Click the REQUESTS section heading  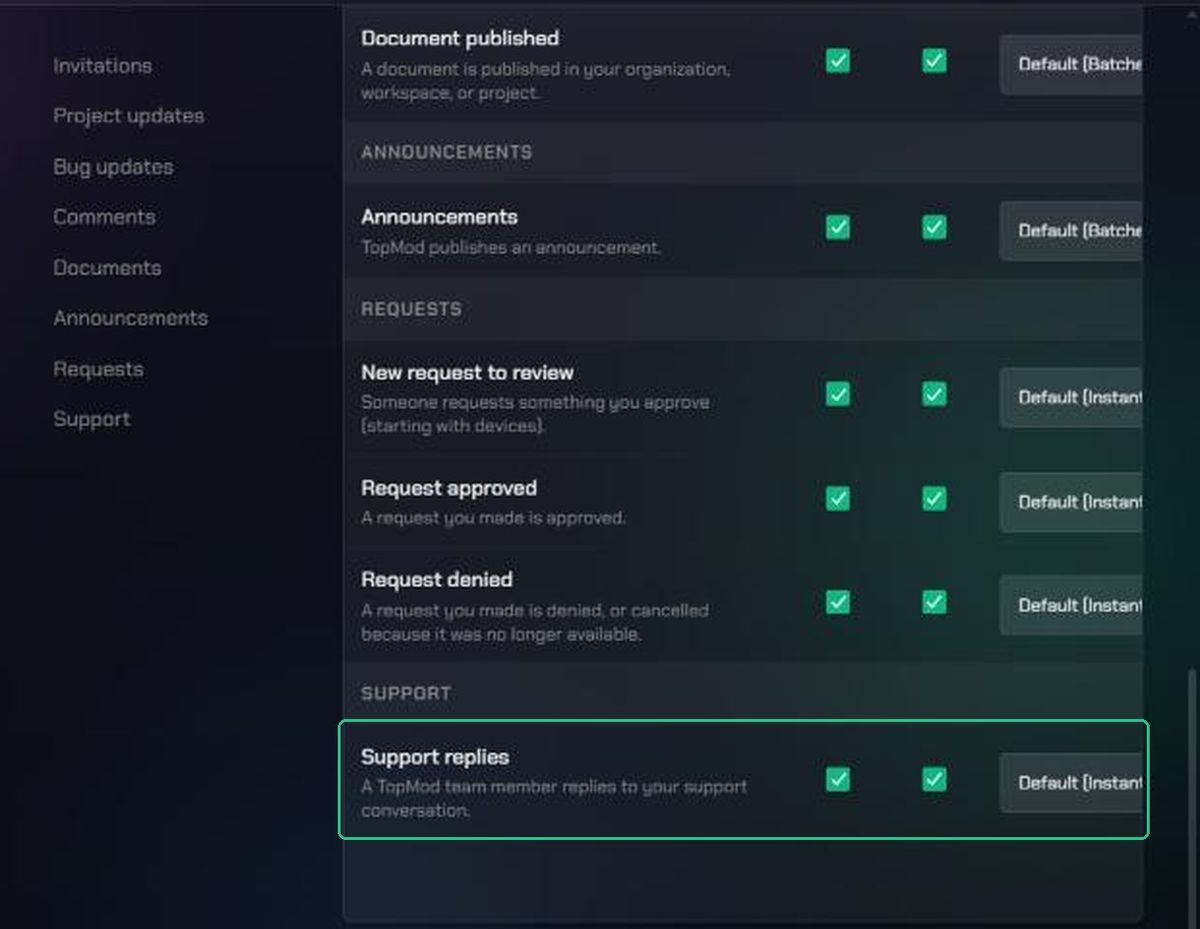411,309
